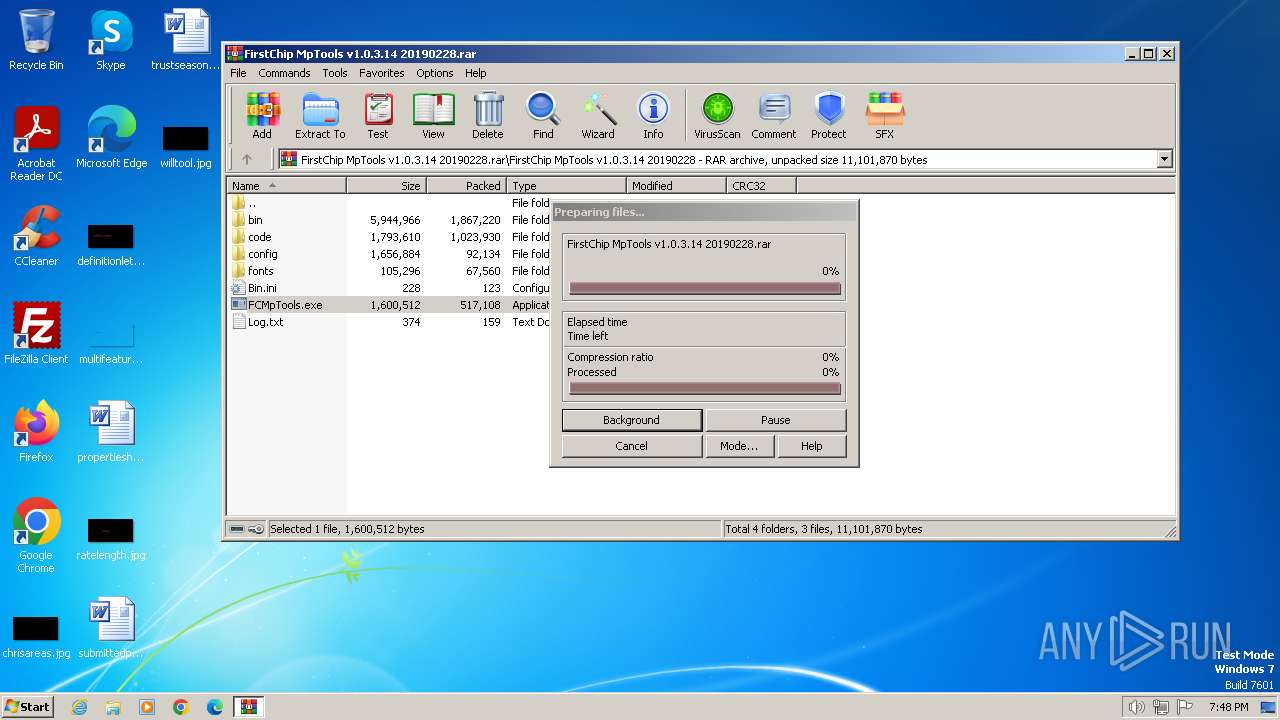Click the Background button in dialog
The height and width of the screenshot is (720, 1280).
631,420
